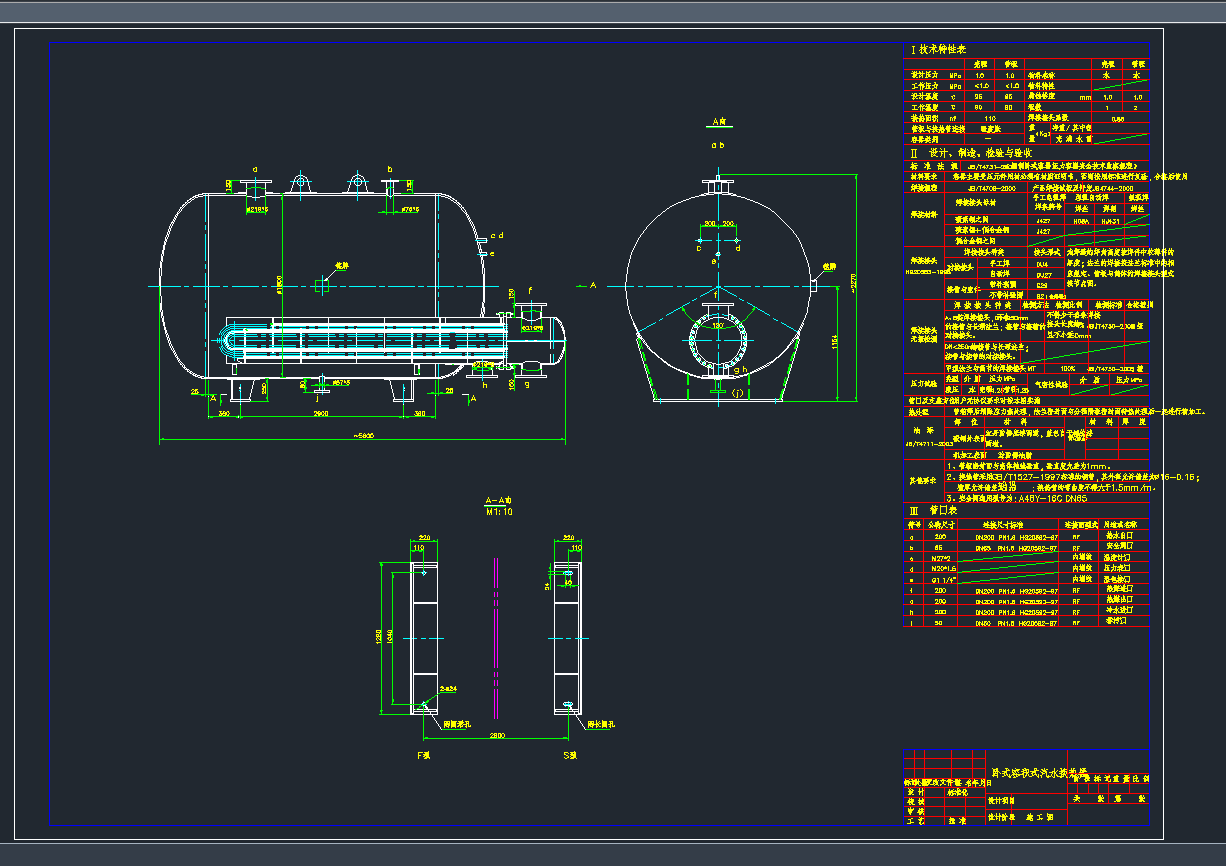
Task: Click the Ⅰ 技术特性表 table heading
Action: click(937, 49)
